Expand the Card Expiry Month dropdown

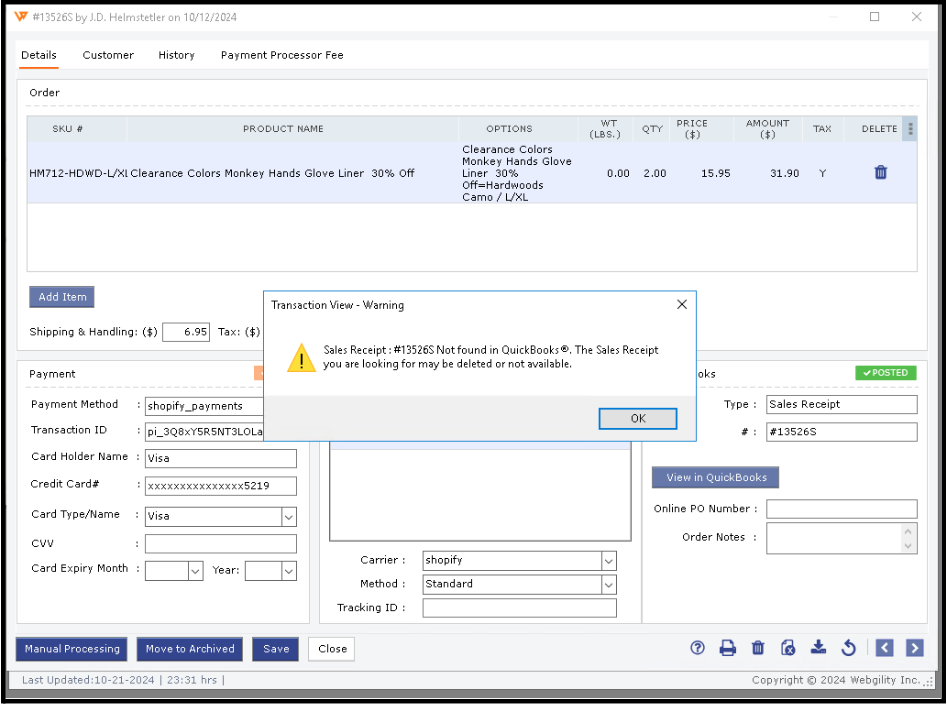click(195, 571)
